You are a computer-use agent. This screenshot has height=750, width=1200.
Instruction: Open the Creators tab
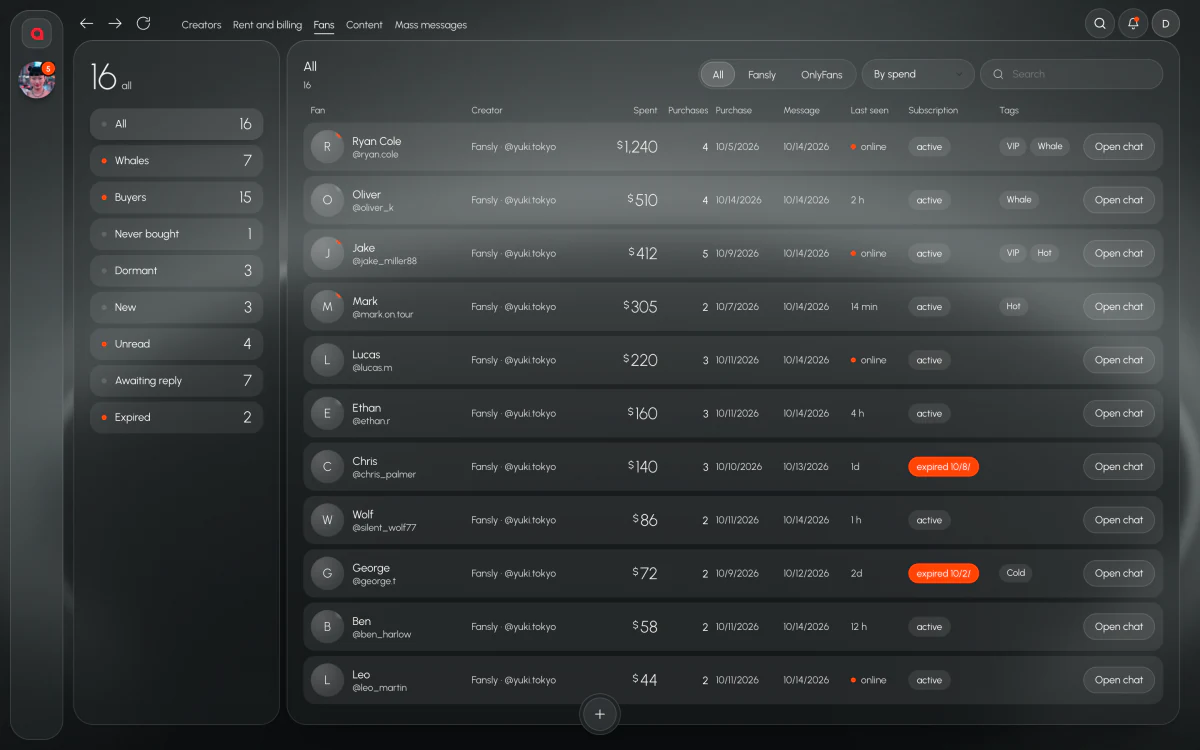click(x=201, y=25)
